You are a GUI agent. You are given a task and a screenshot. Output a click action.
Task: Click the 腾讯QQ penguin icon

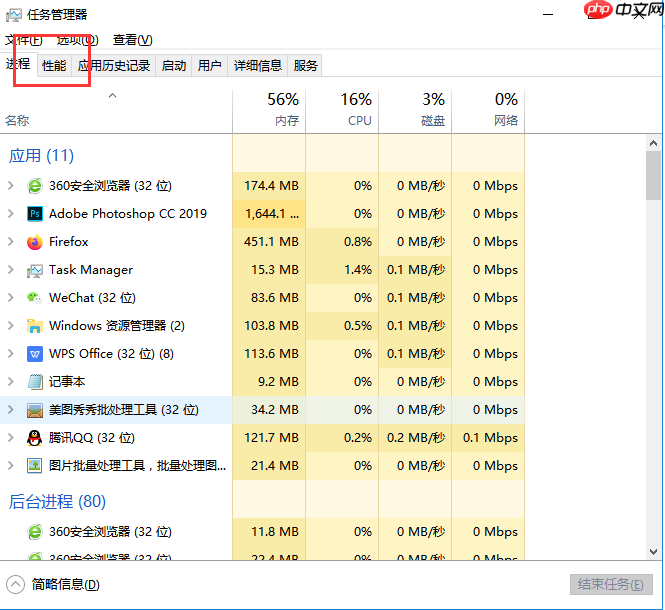pos(35,438)
